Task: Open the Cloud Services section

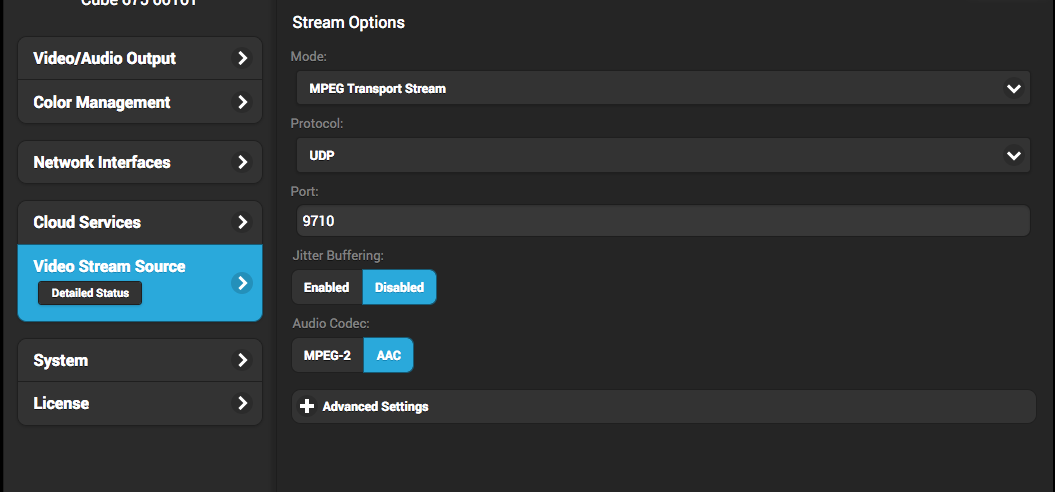Action: 87,222
